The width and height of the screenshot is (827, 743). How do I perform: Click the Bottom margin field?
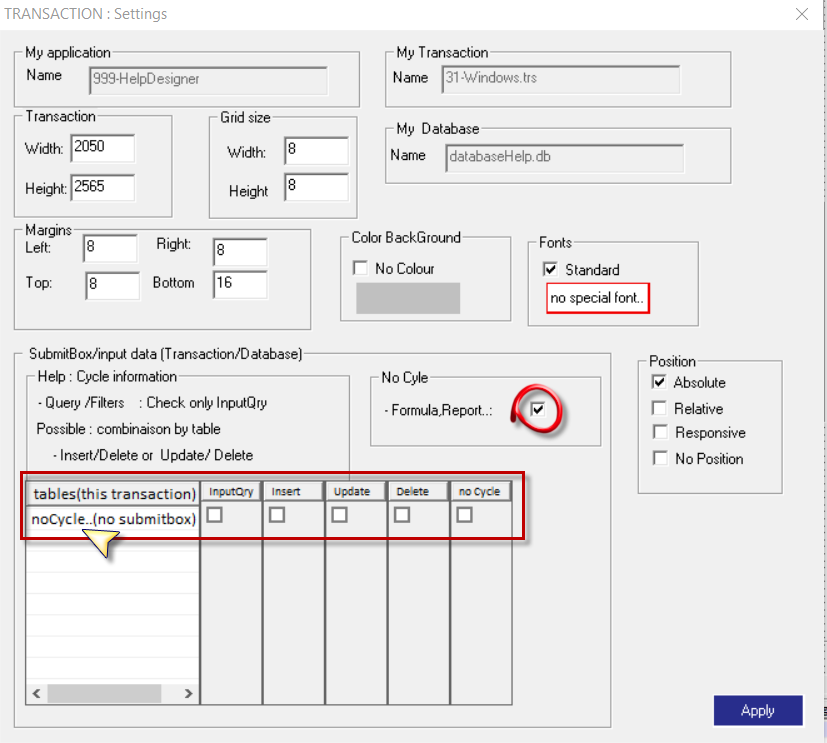tap(240, 285)
